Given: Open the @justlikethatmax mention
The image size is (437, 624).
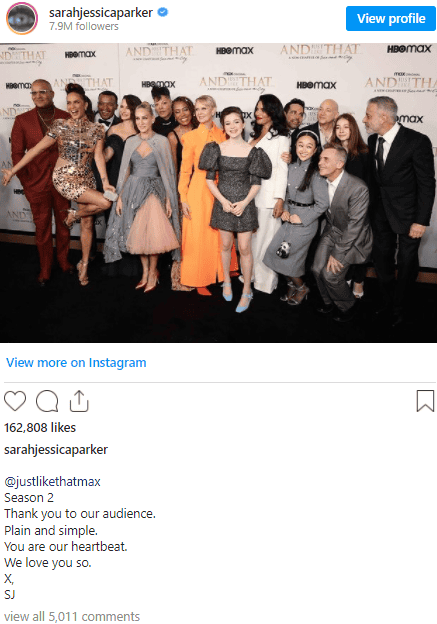Looking at the screenshot, I should tap(52, 482).
